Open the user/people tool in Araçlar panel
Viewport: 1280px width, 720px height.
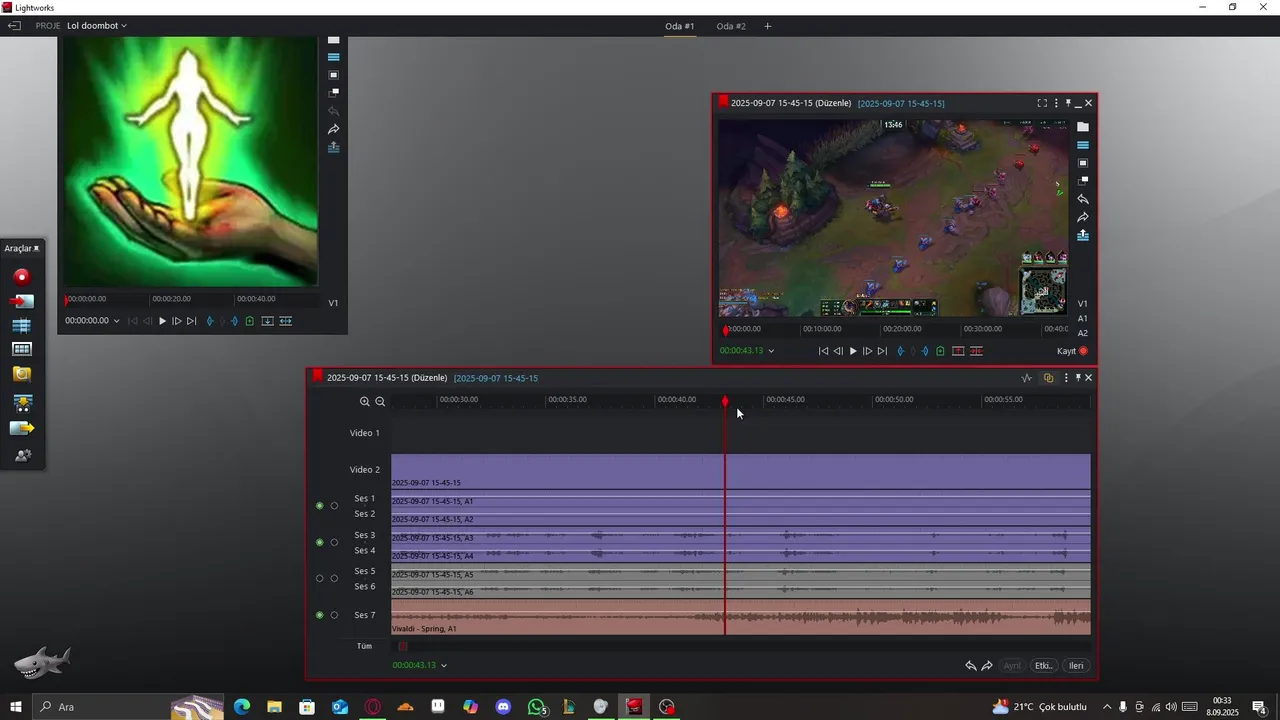(x=22, y=455)
